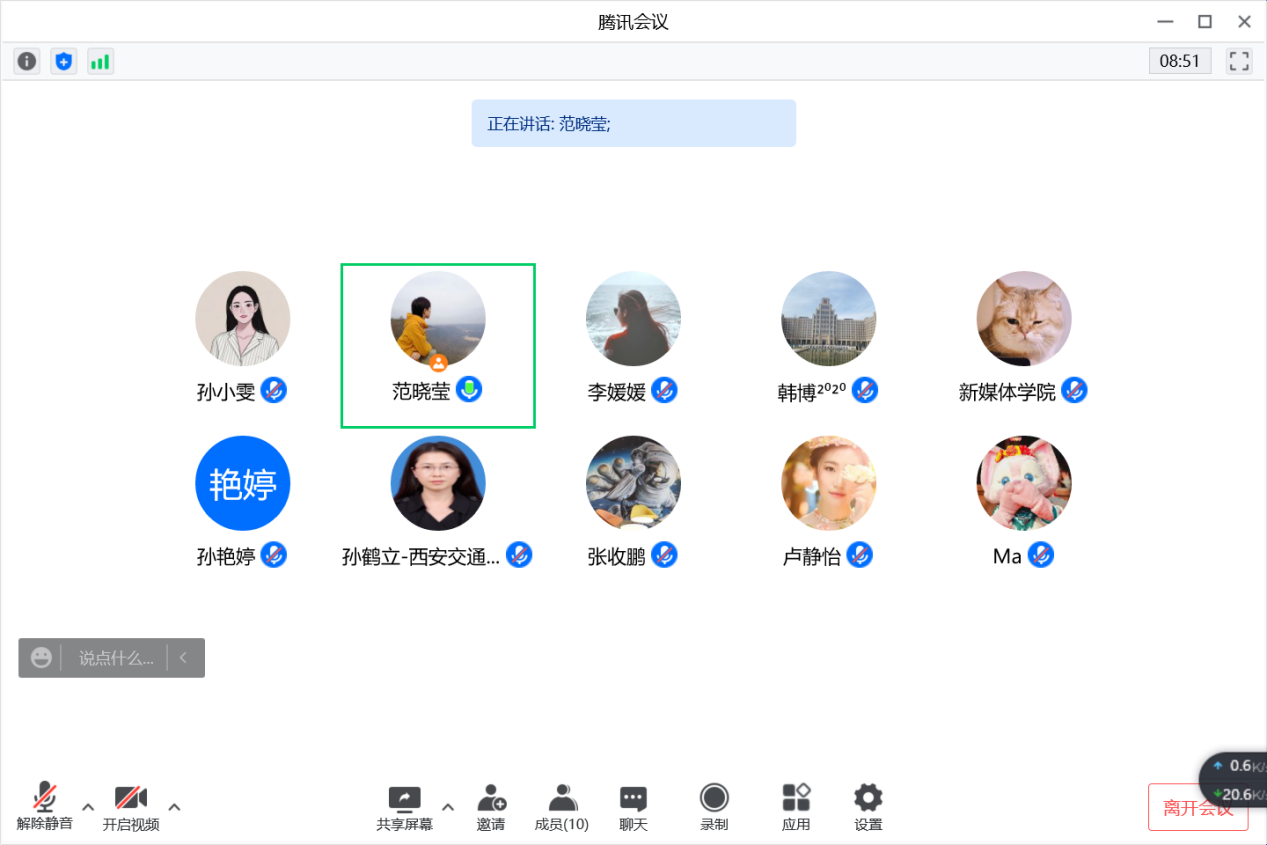Image resolution: width=1267 pixels, height=845 pixels.
Task: Click 共享屏幕 to share screen
Action: click(405, 807)
